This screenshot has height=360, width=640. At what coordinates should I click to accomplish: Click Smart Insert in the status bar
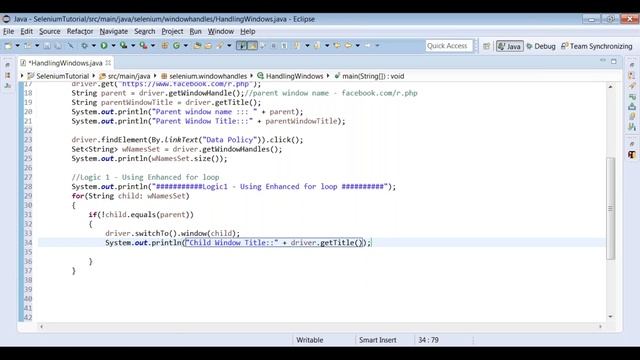pyautogui.click(x=378, y=340)
